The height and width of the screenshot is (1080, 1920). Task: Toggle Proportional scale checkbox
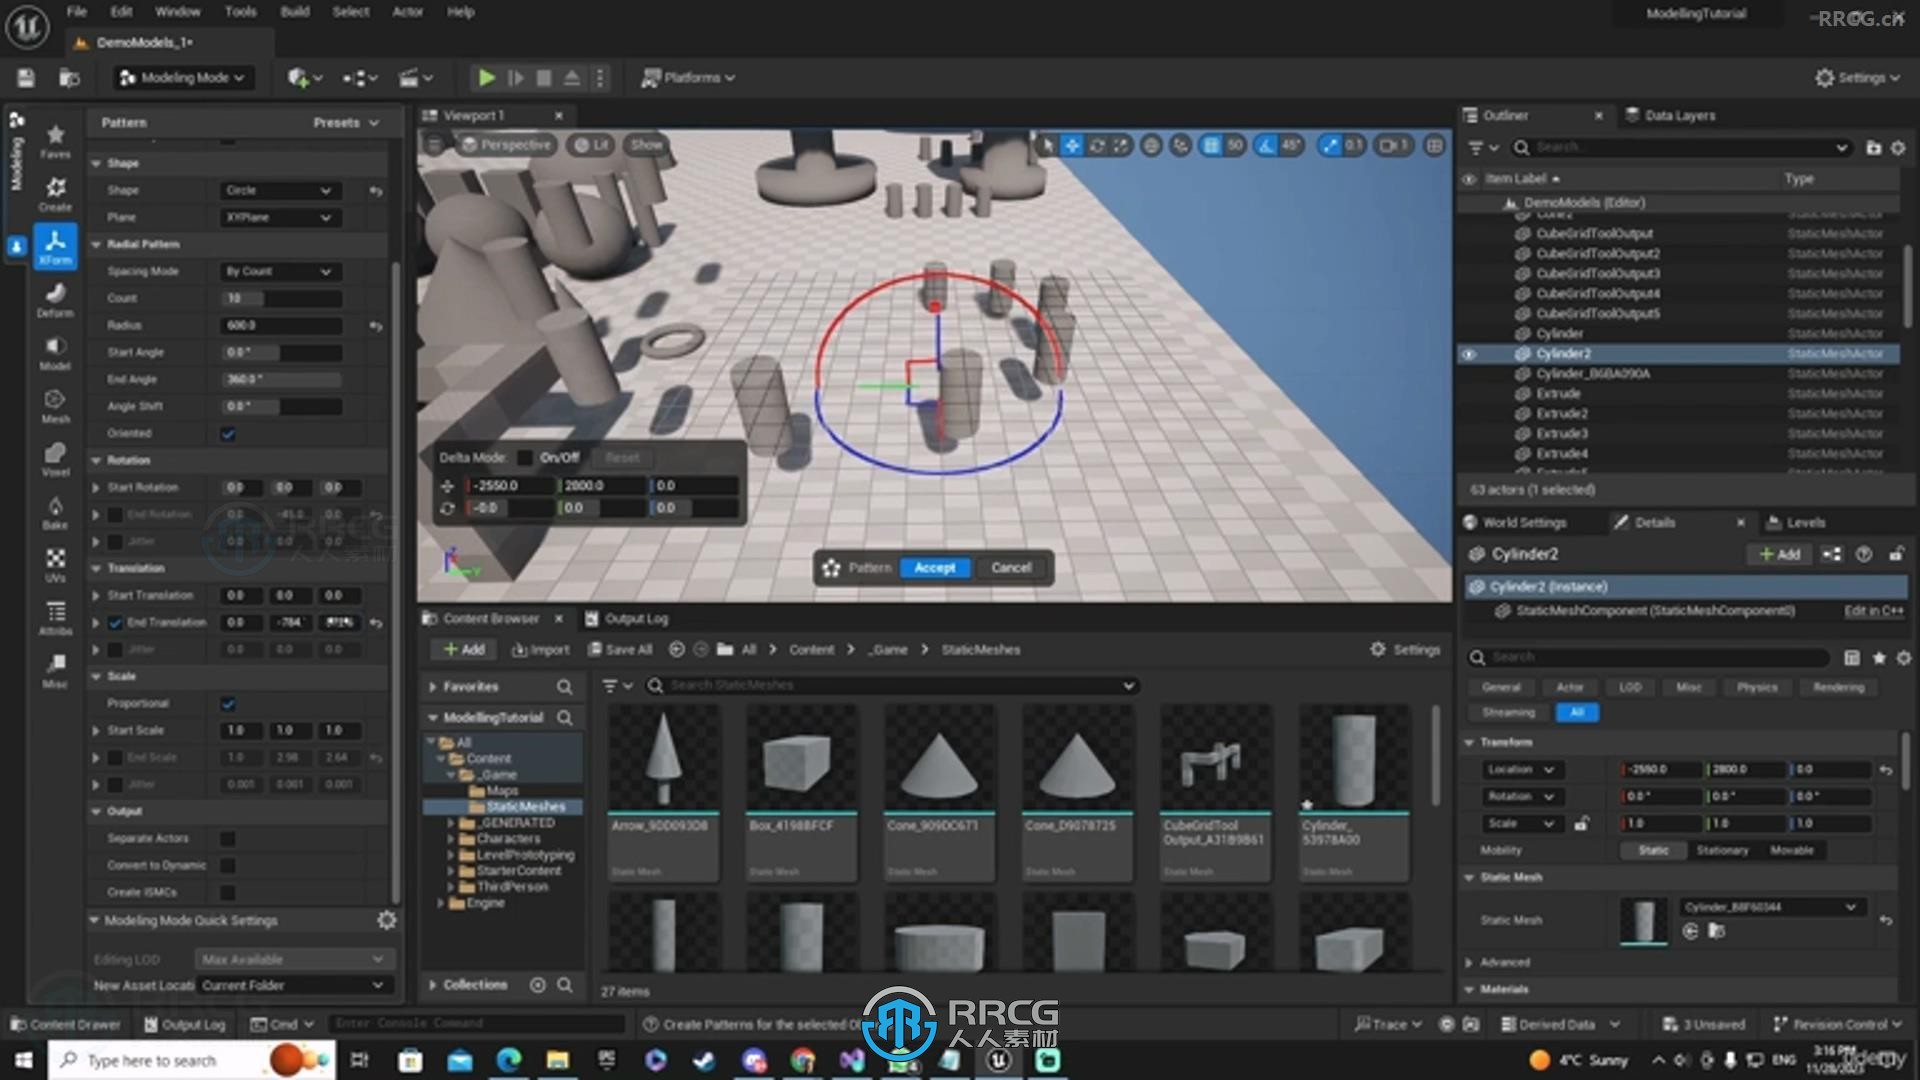(x=228, y=704)
